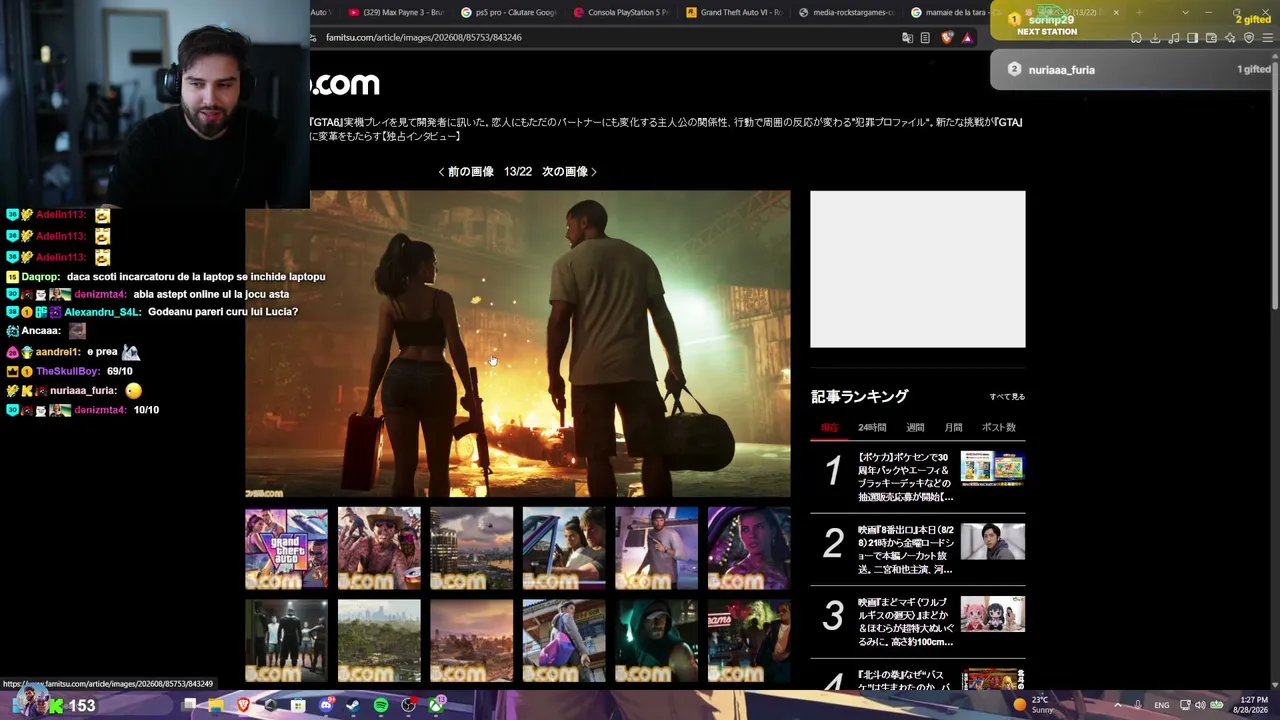The height and width of the screenshot is (720, 1280).
Task: Click the nuriaaa_furia gifted sub entry
Action: tap(1135, 70)
